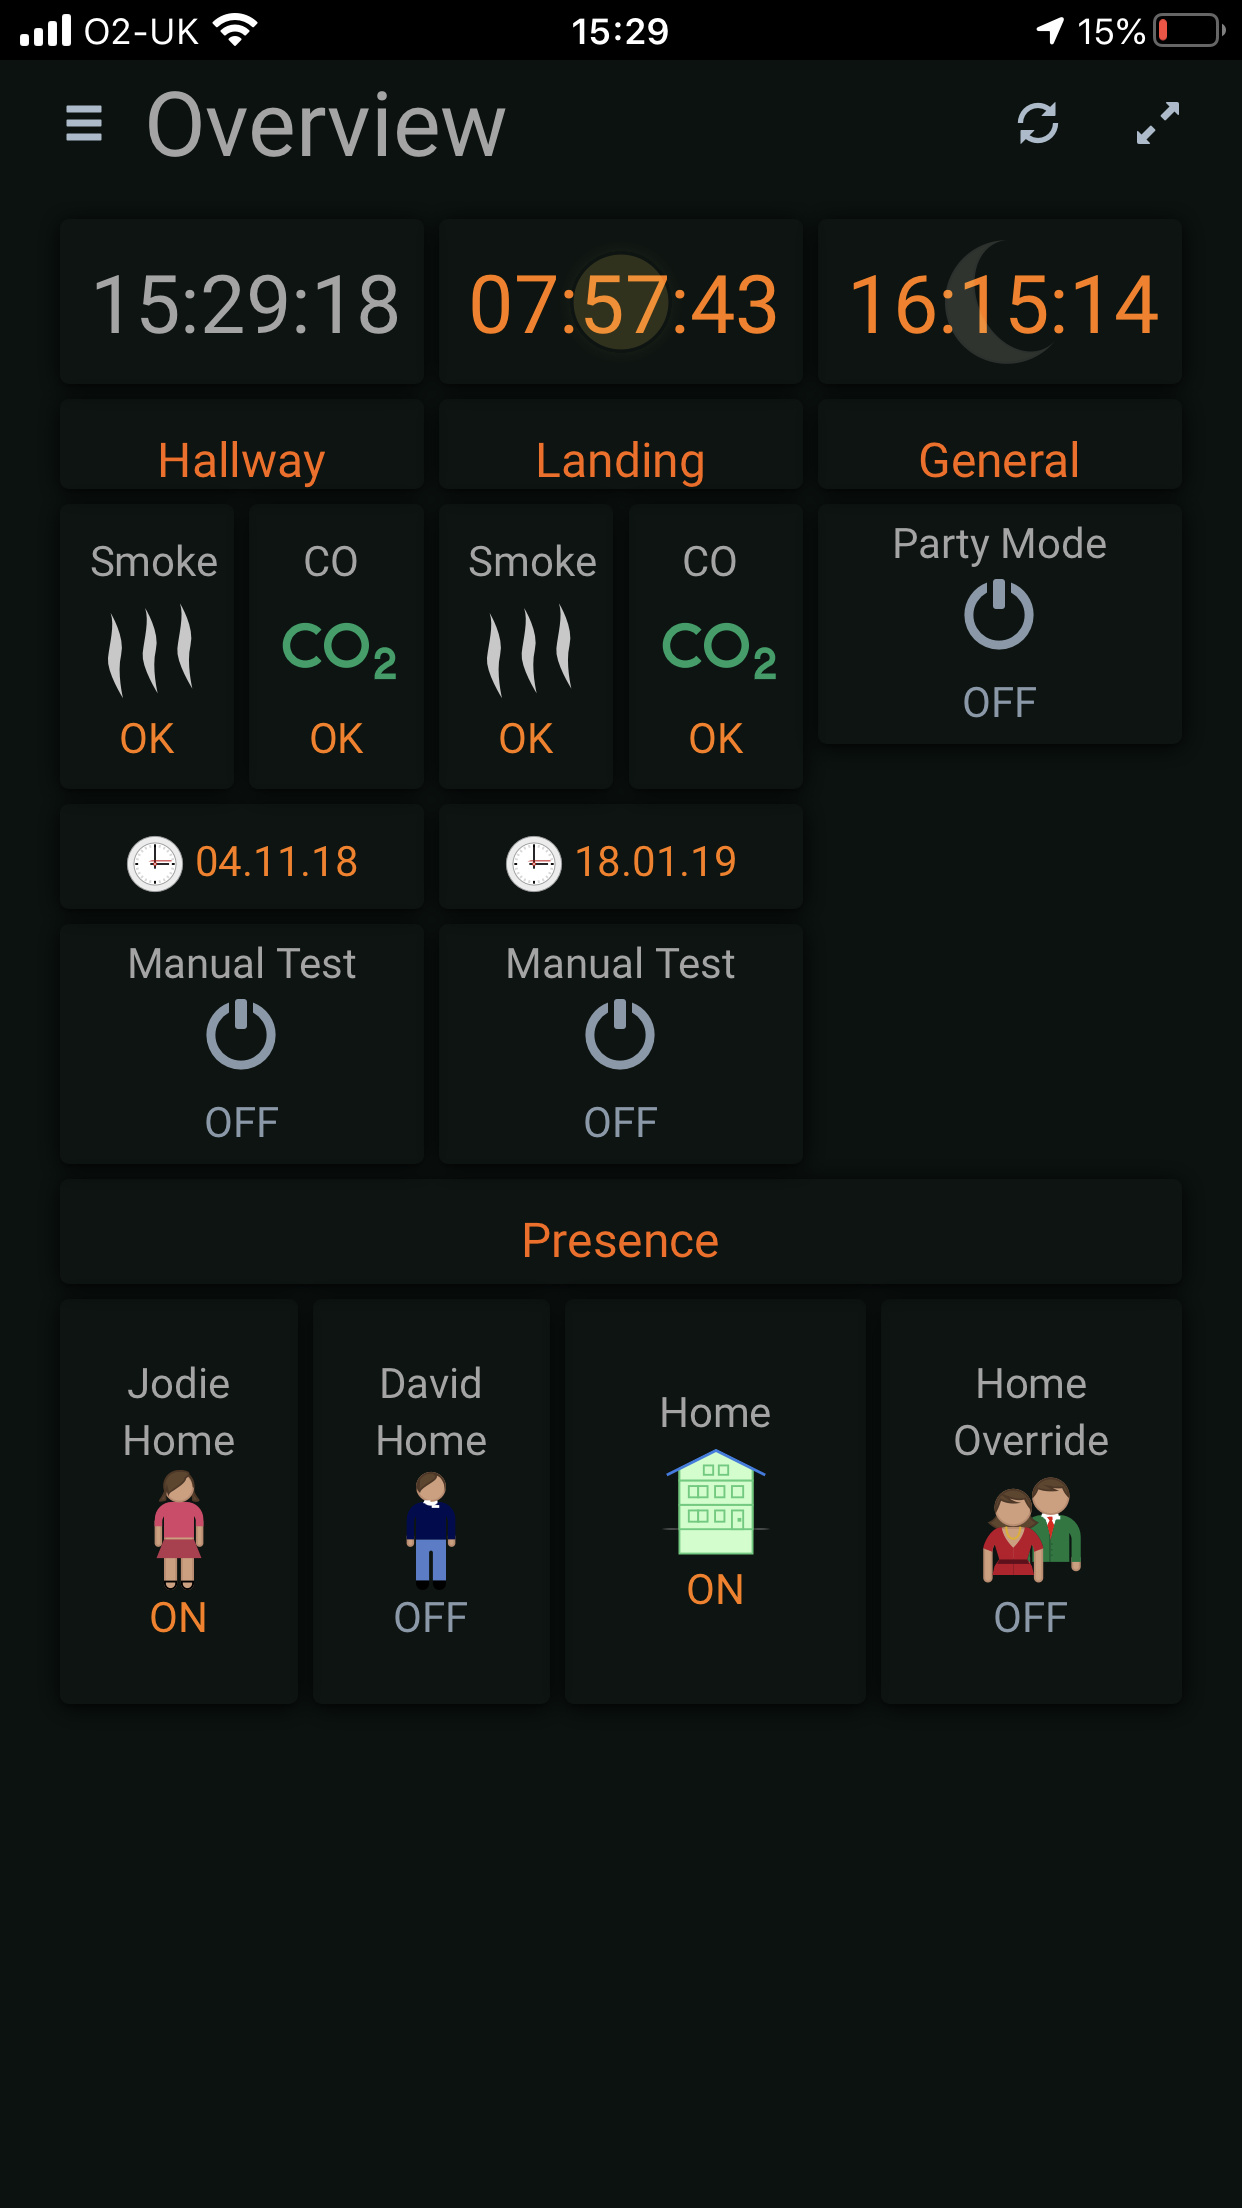Toggle the Hallway Manual Test switch

(241, 1036)
